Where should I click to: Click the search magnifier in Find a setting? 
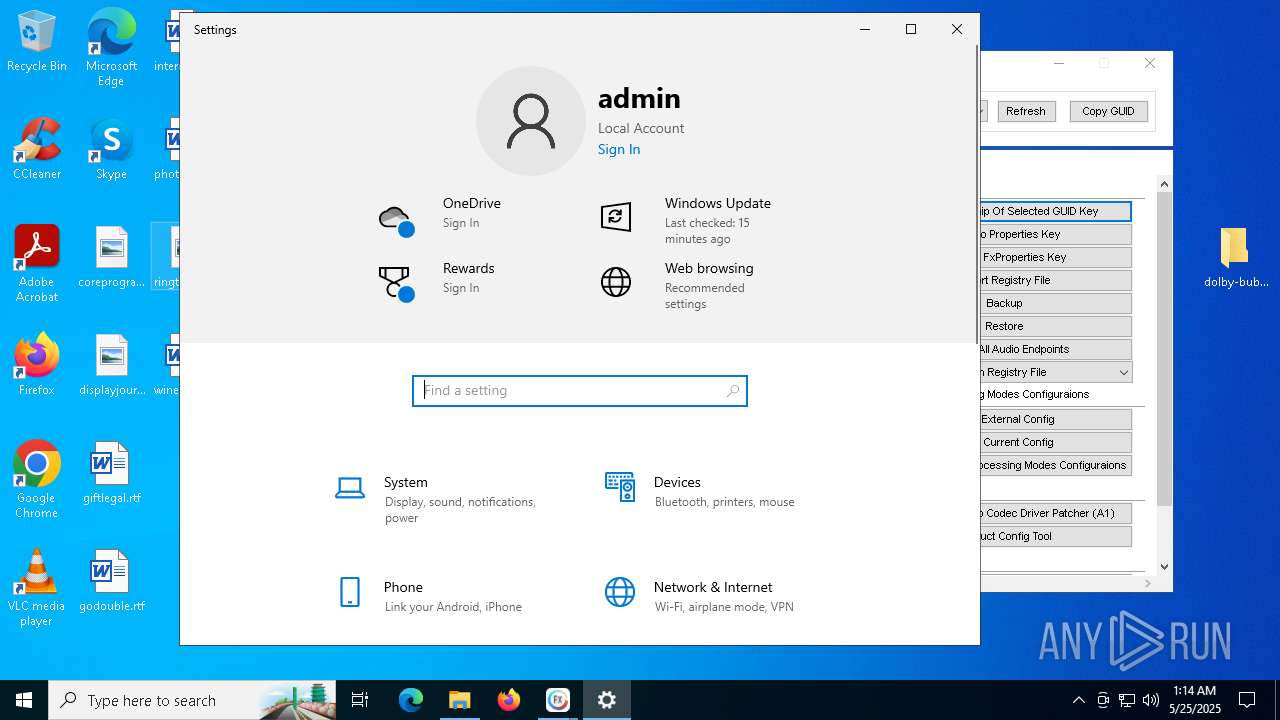tap(733, 391)
